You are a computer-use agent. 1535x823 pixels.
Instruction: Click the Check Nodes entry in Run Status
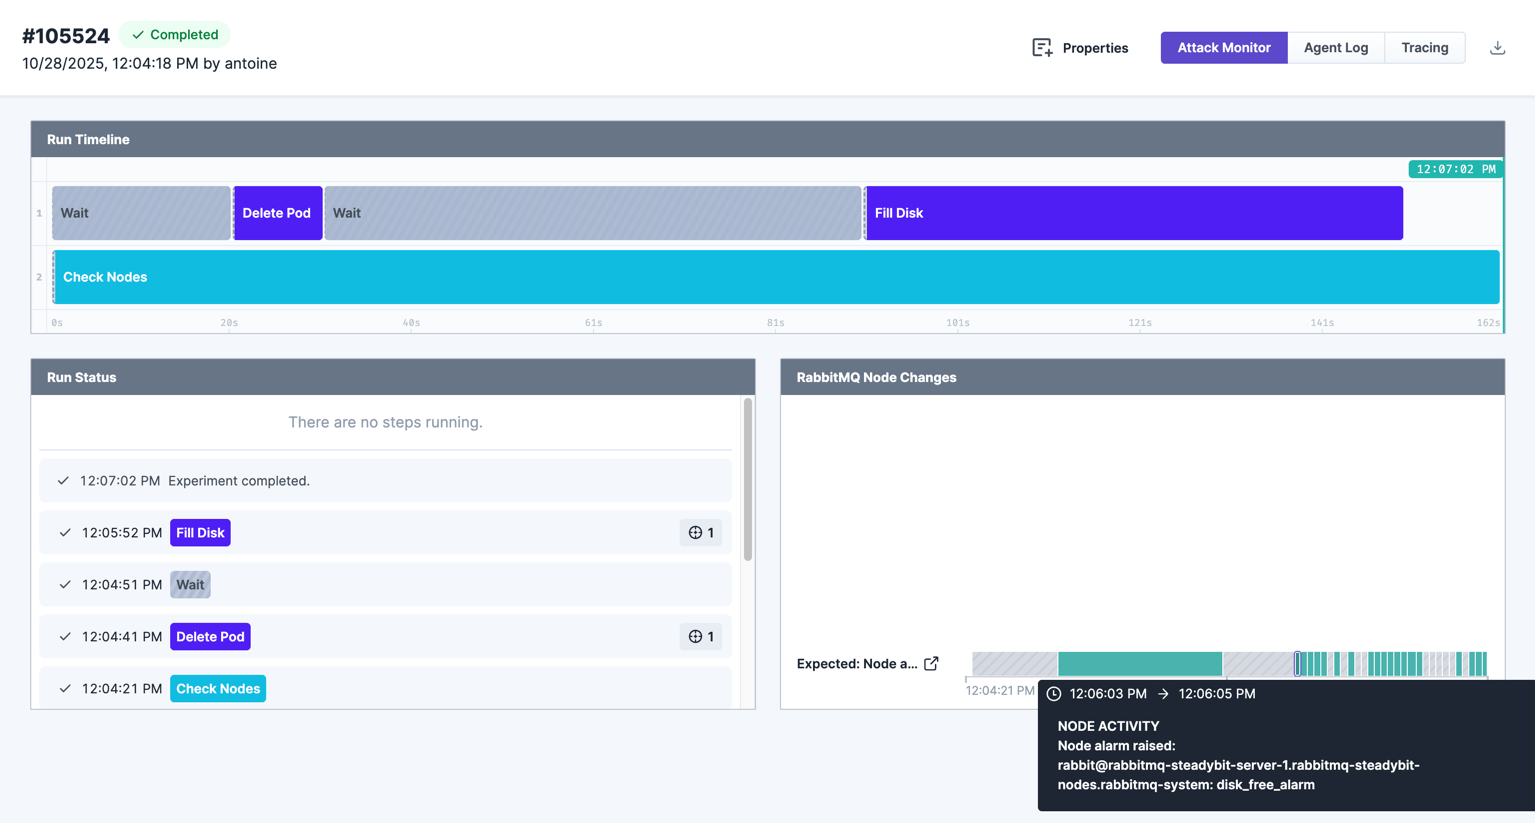(x=217, y=688)
